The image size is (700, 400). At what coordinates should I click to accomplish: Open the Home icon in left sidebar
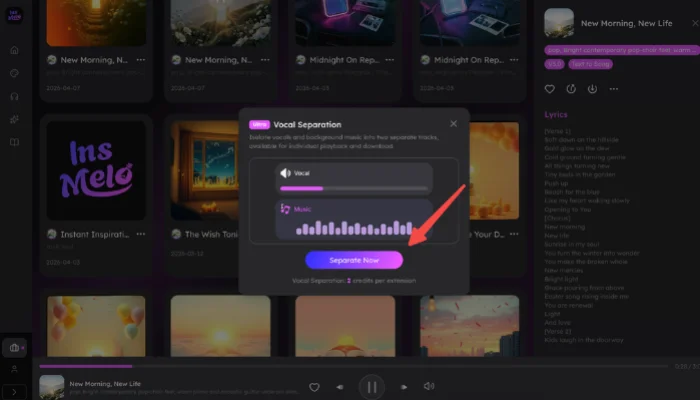click(14, 50)
